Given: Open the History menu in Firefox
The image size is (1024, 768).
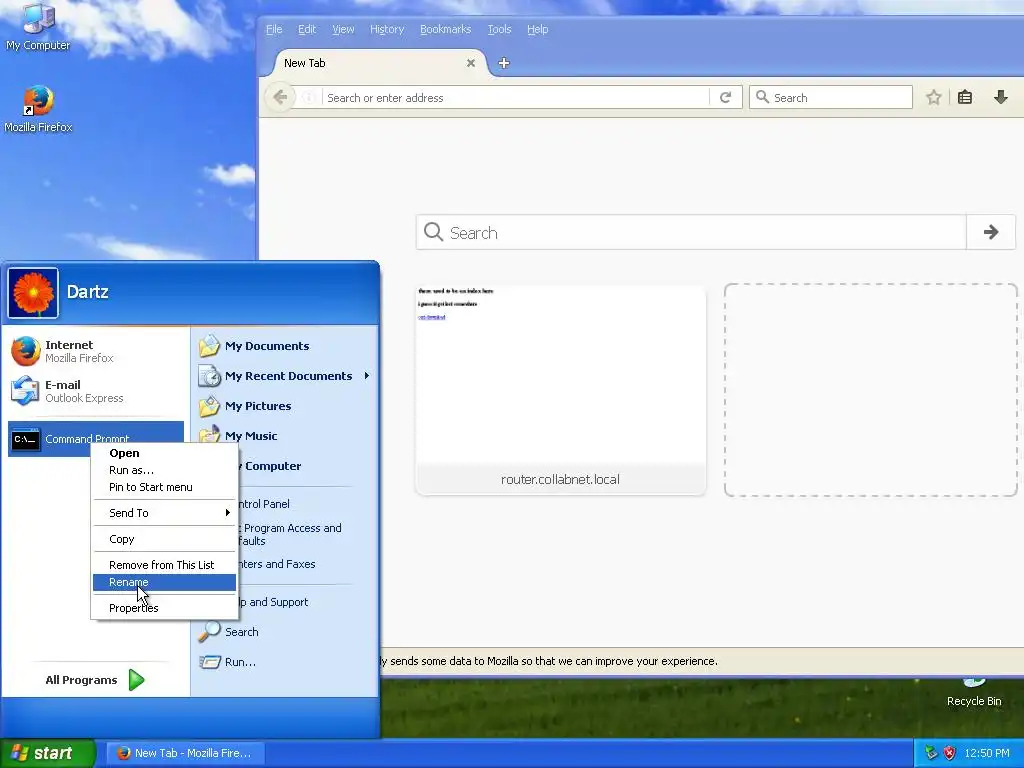Looking at the screenshot, I should click(x=387, y=29).
